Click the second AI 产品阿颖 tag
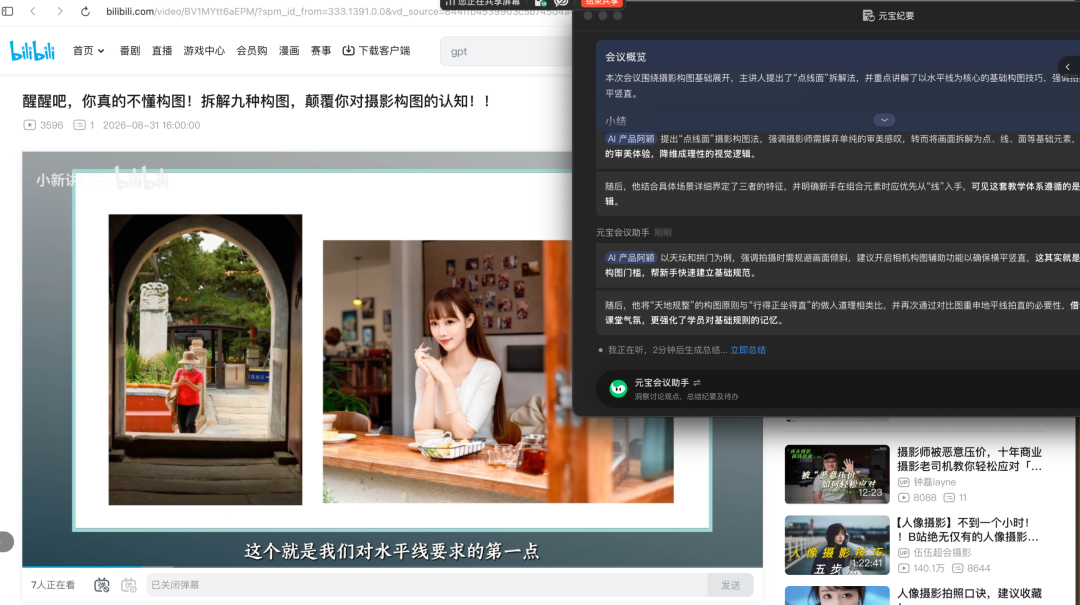This screenshot has width=1080, height=605. (630, 258)
